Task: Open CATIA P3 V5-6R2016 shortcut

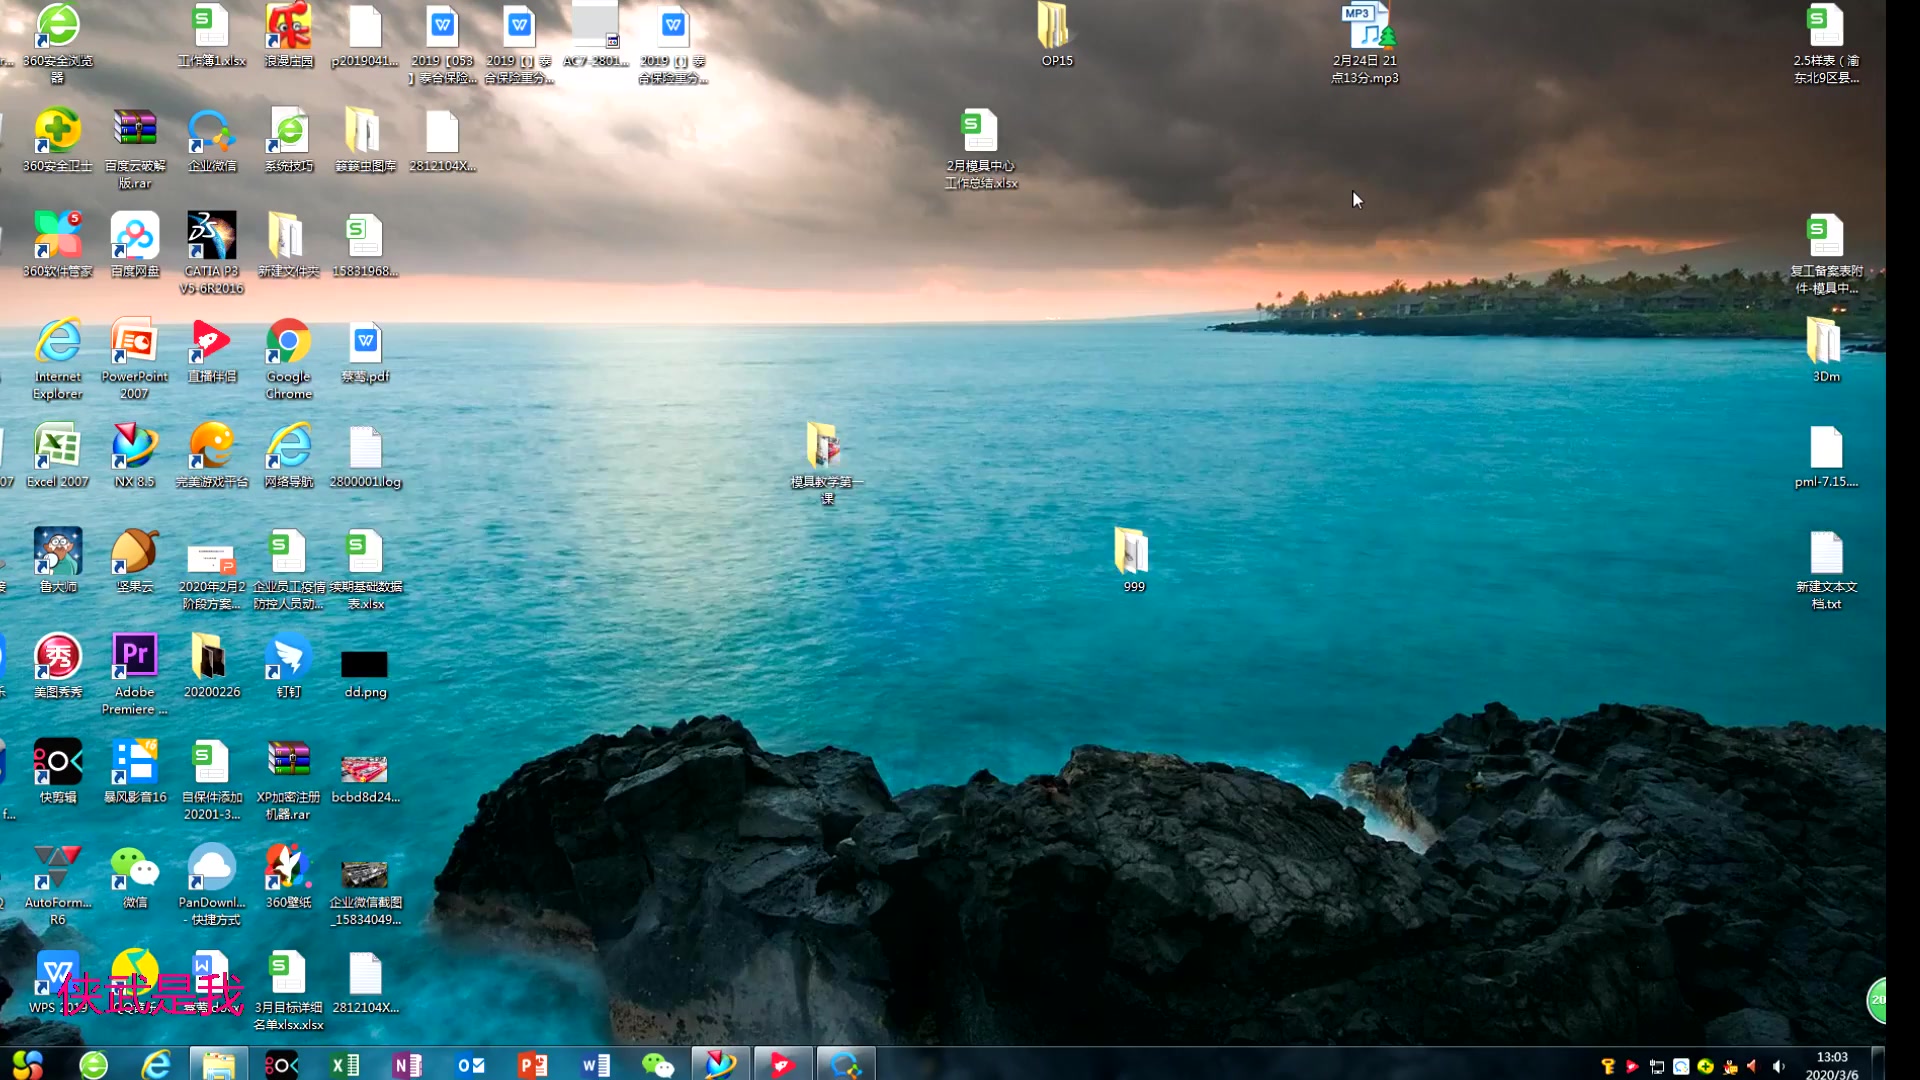Action: [x=212, y=253]
